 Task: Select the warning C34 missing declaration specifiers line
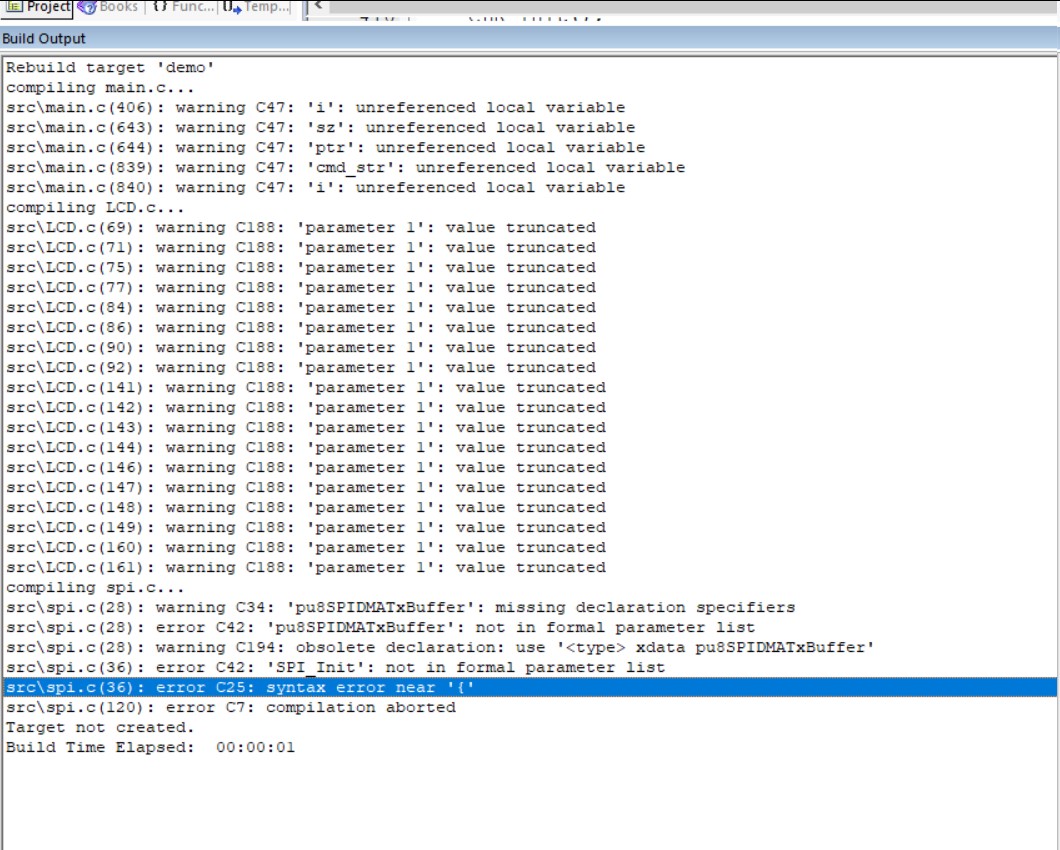pos(400,607)
